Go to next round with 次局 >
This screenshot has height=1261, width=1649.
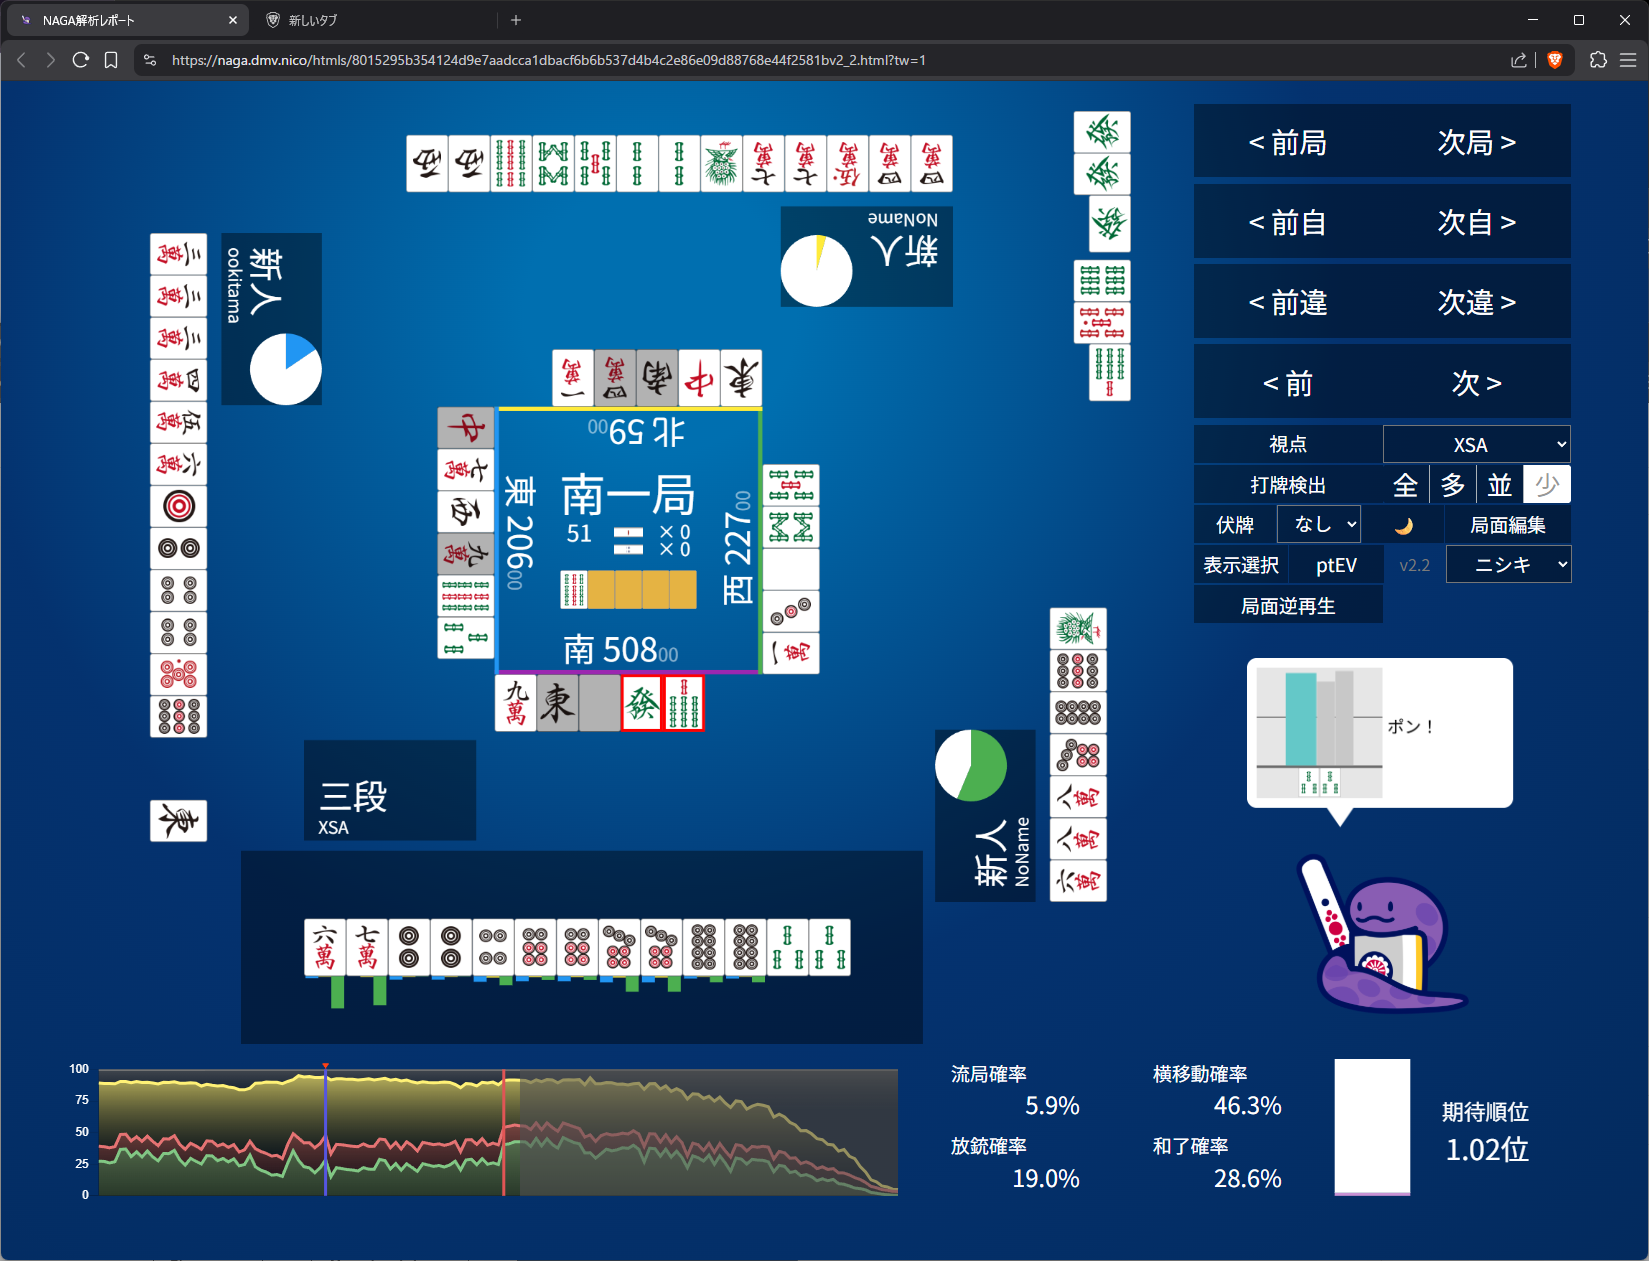tap(1476, 143)
